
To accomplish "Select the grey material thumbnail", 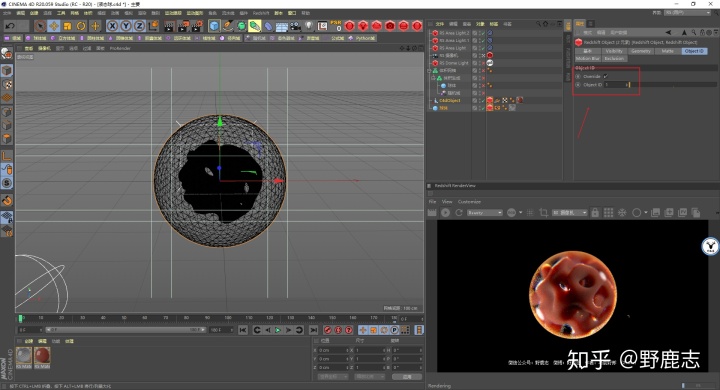I will [24, 356].
